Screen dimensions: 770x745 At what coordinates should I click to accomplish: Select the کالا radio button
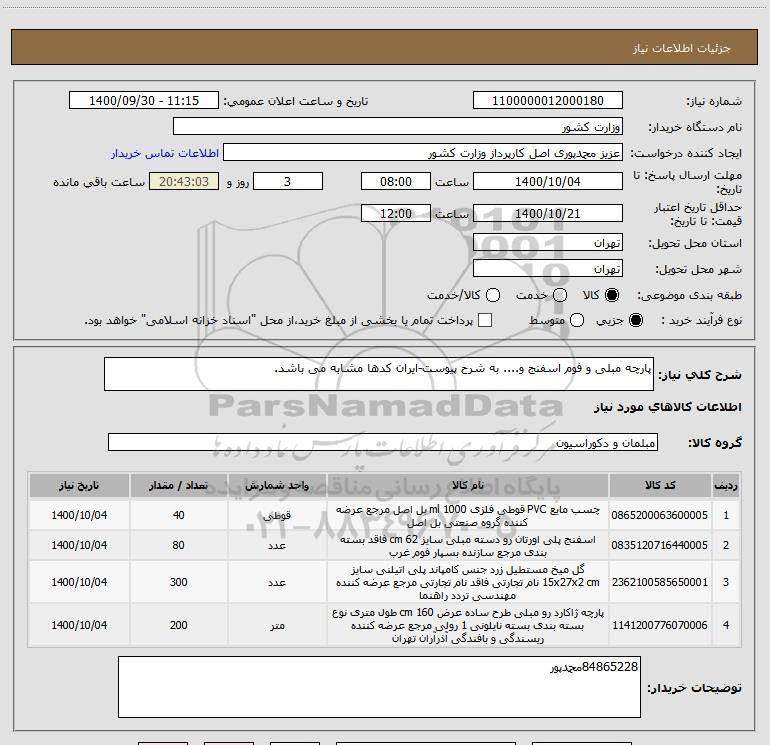(x=612, y=295)
